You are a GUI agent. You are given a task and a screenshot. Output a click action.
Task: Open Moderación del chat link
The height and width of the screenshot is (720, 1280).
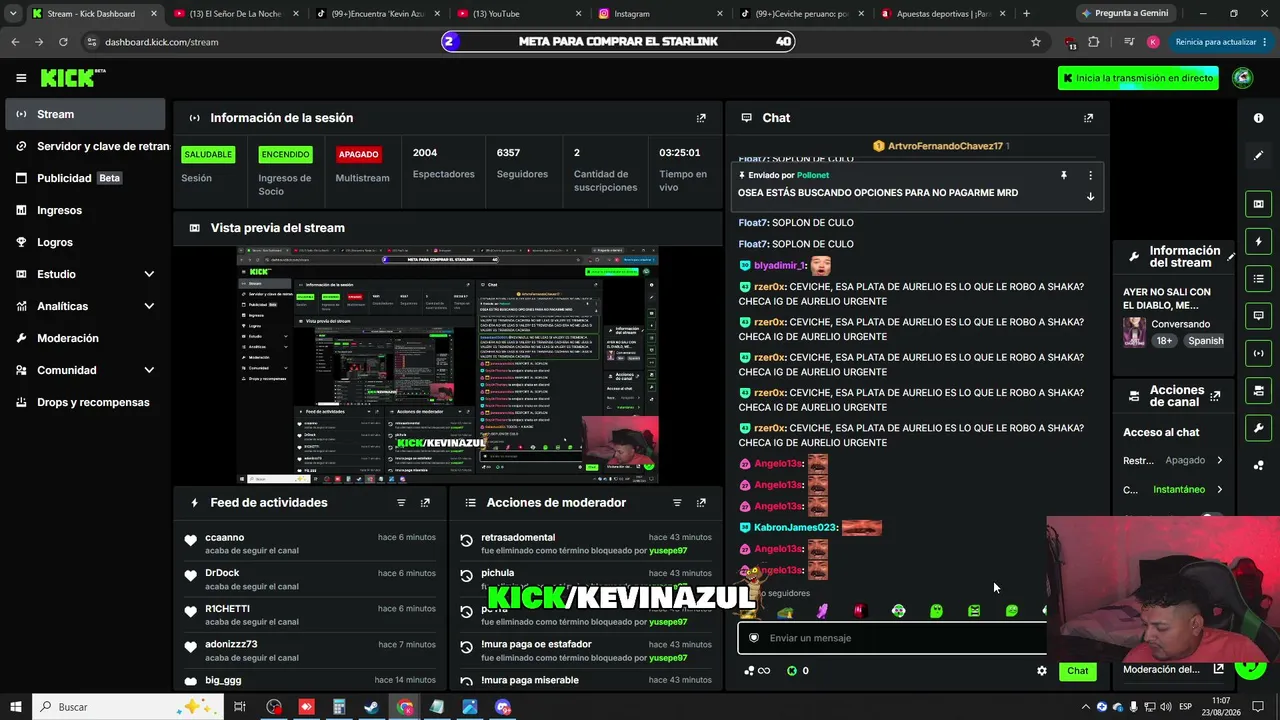1173,669
